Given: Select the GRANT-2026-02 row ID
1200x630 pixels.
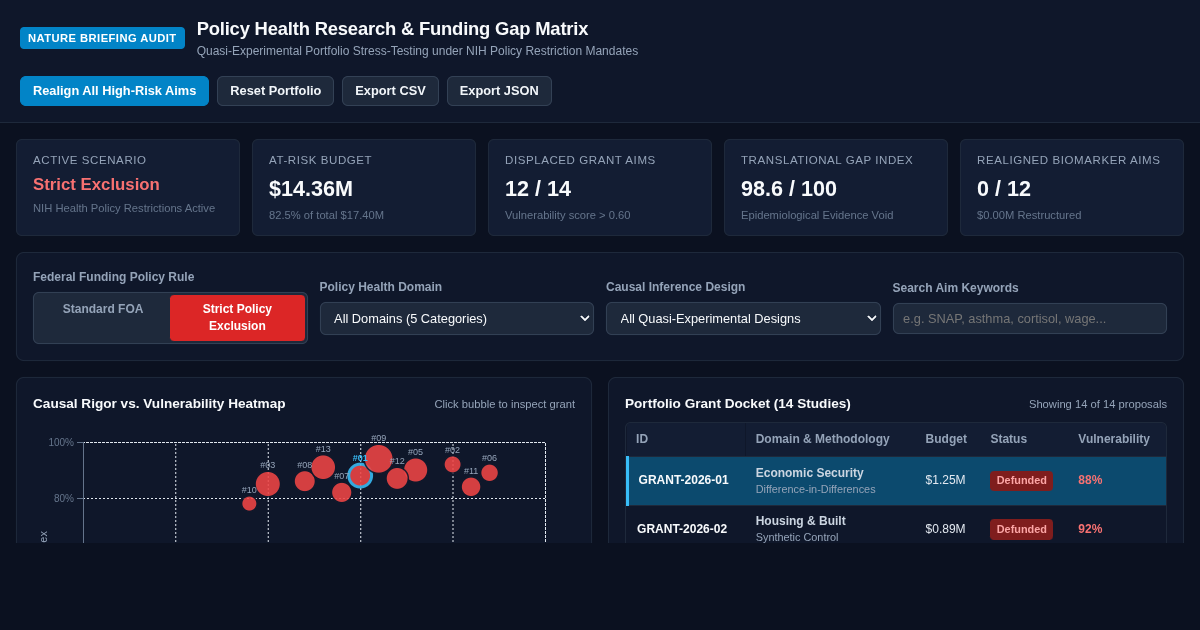Looking at the screenshot, I should click(682, 529).
